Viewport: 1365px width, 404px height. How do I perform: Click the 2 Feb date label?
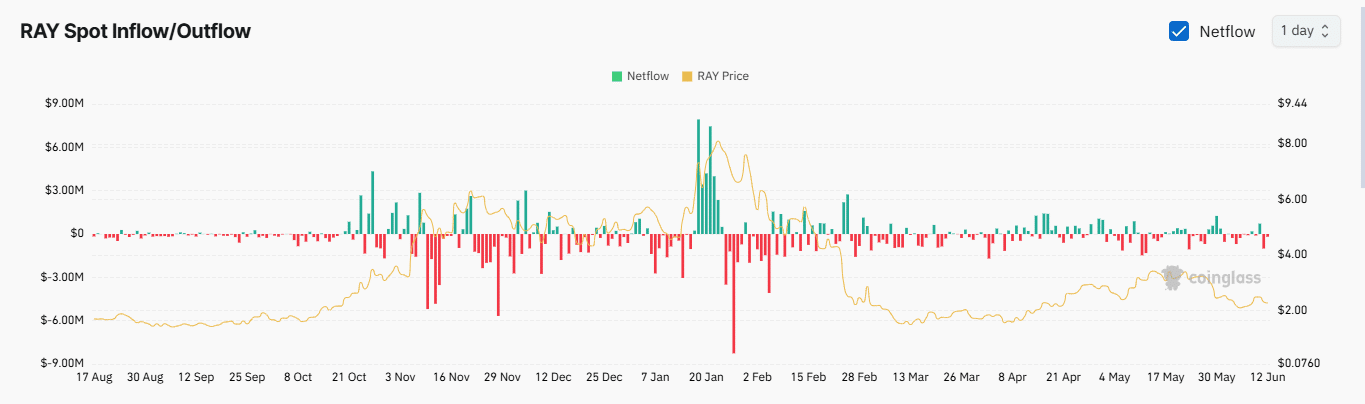point(757,378)
